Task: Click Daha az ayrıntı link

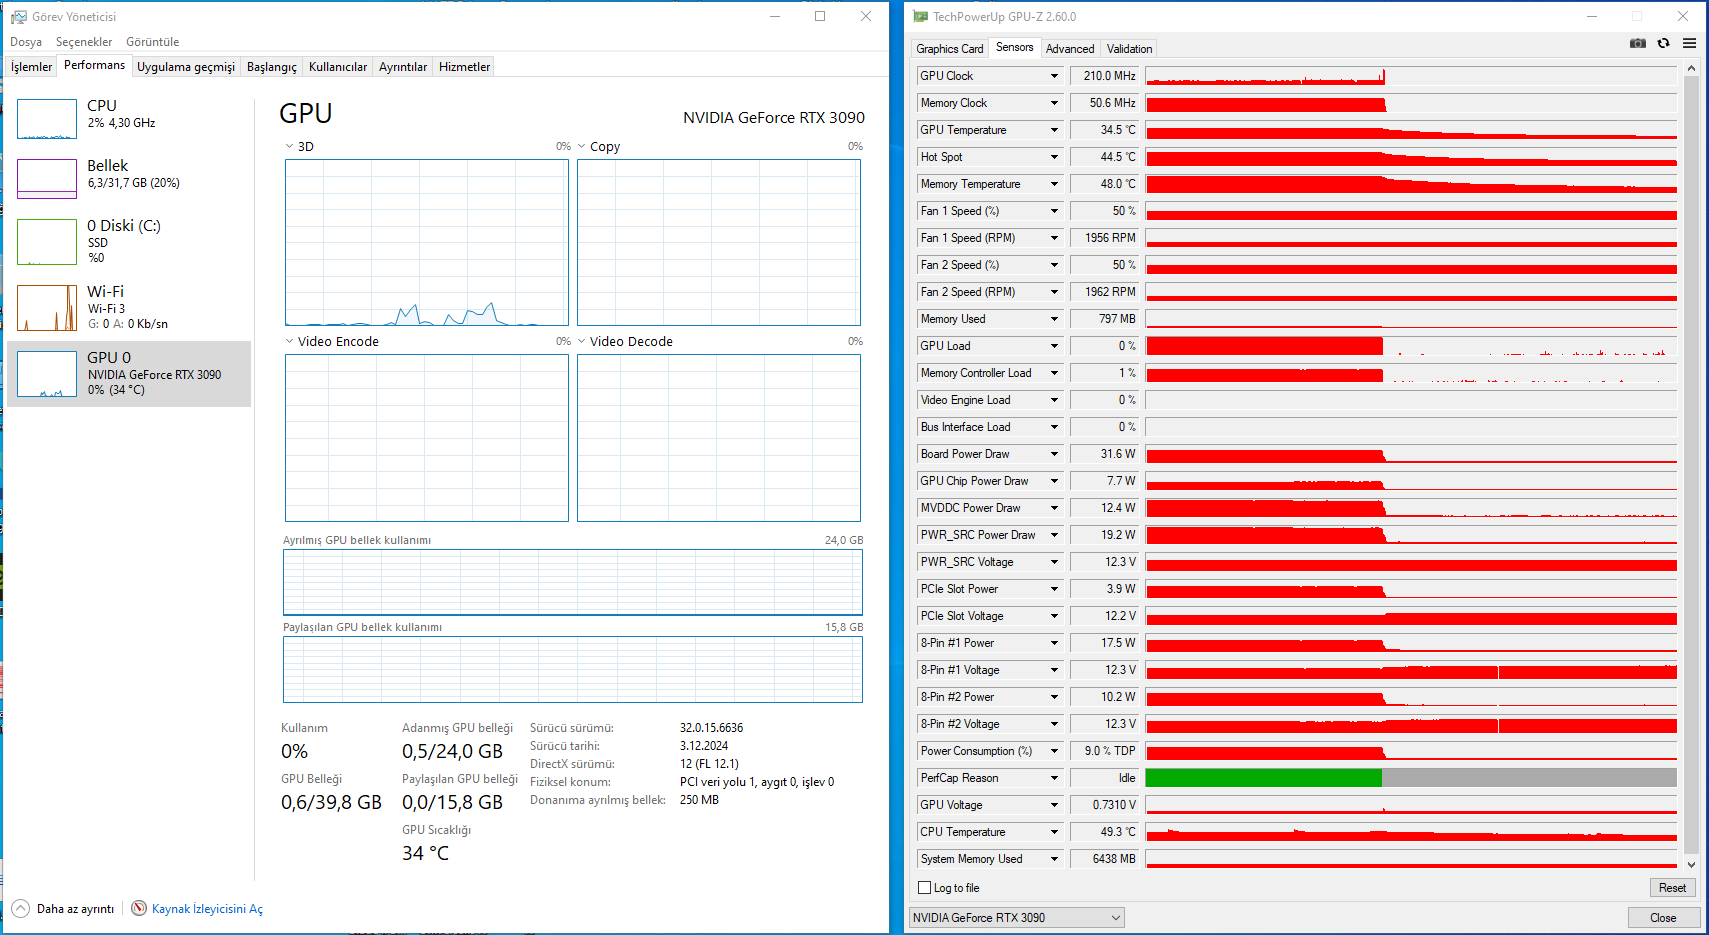Action: pos(75,909)
